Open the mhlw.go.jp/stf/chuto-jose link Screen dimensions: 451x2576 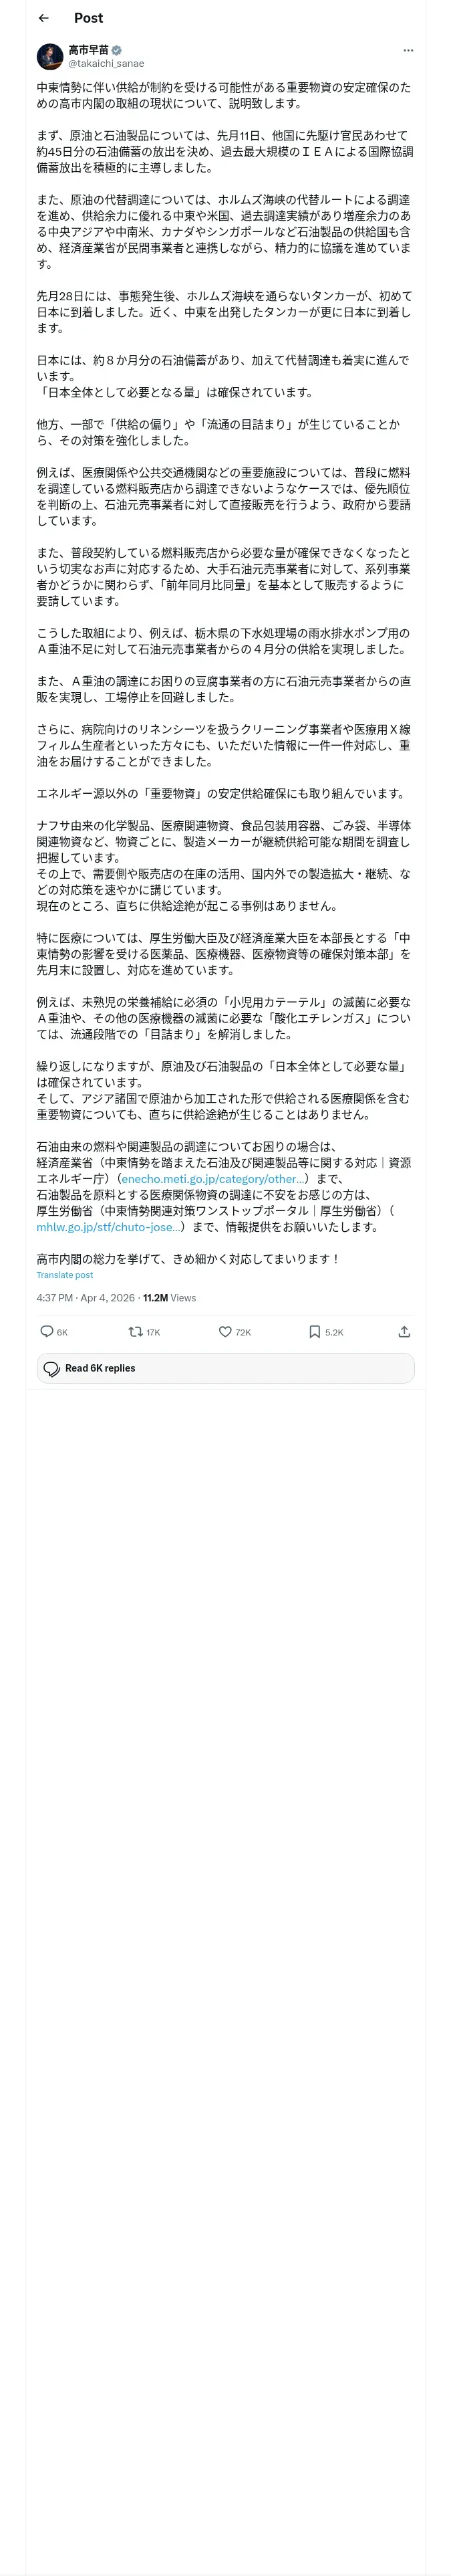coord(109,1227)
